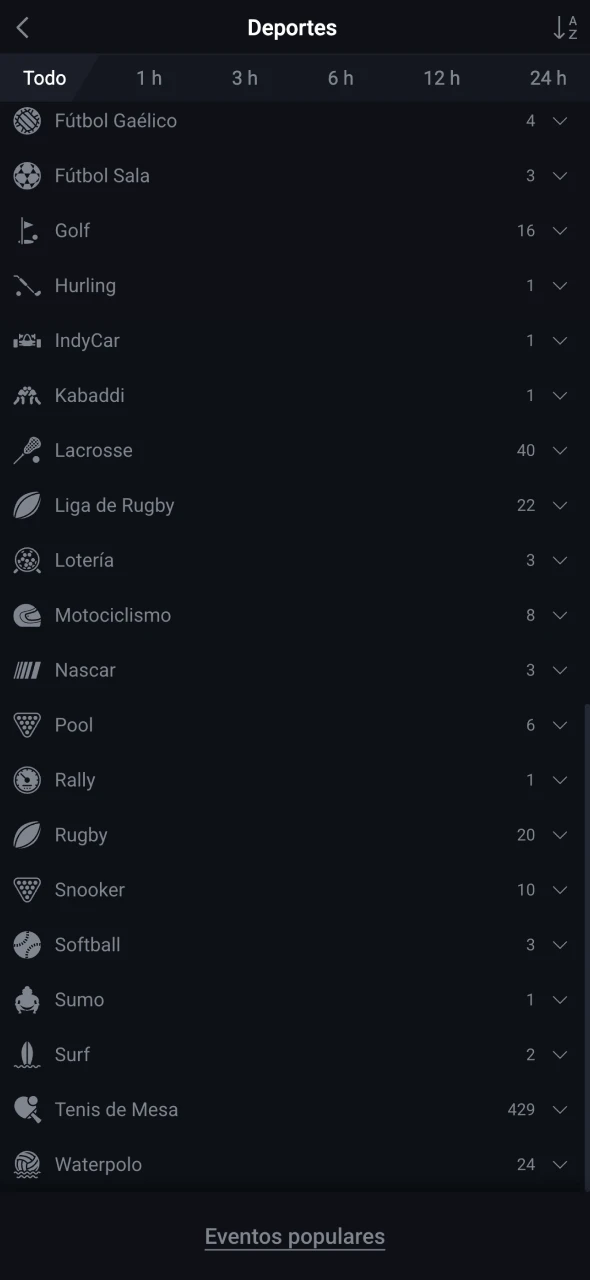
Task: Select the Pool rack icon
Action: tap(27, 726)
